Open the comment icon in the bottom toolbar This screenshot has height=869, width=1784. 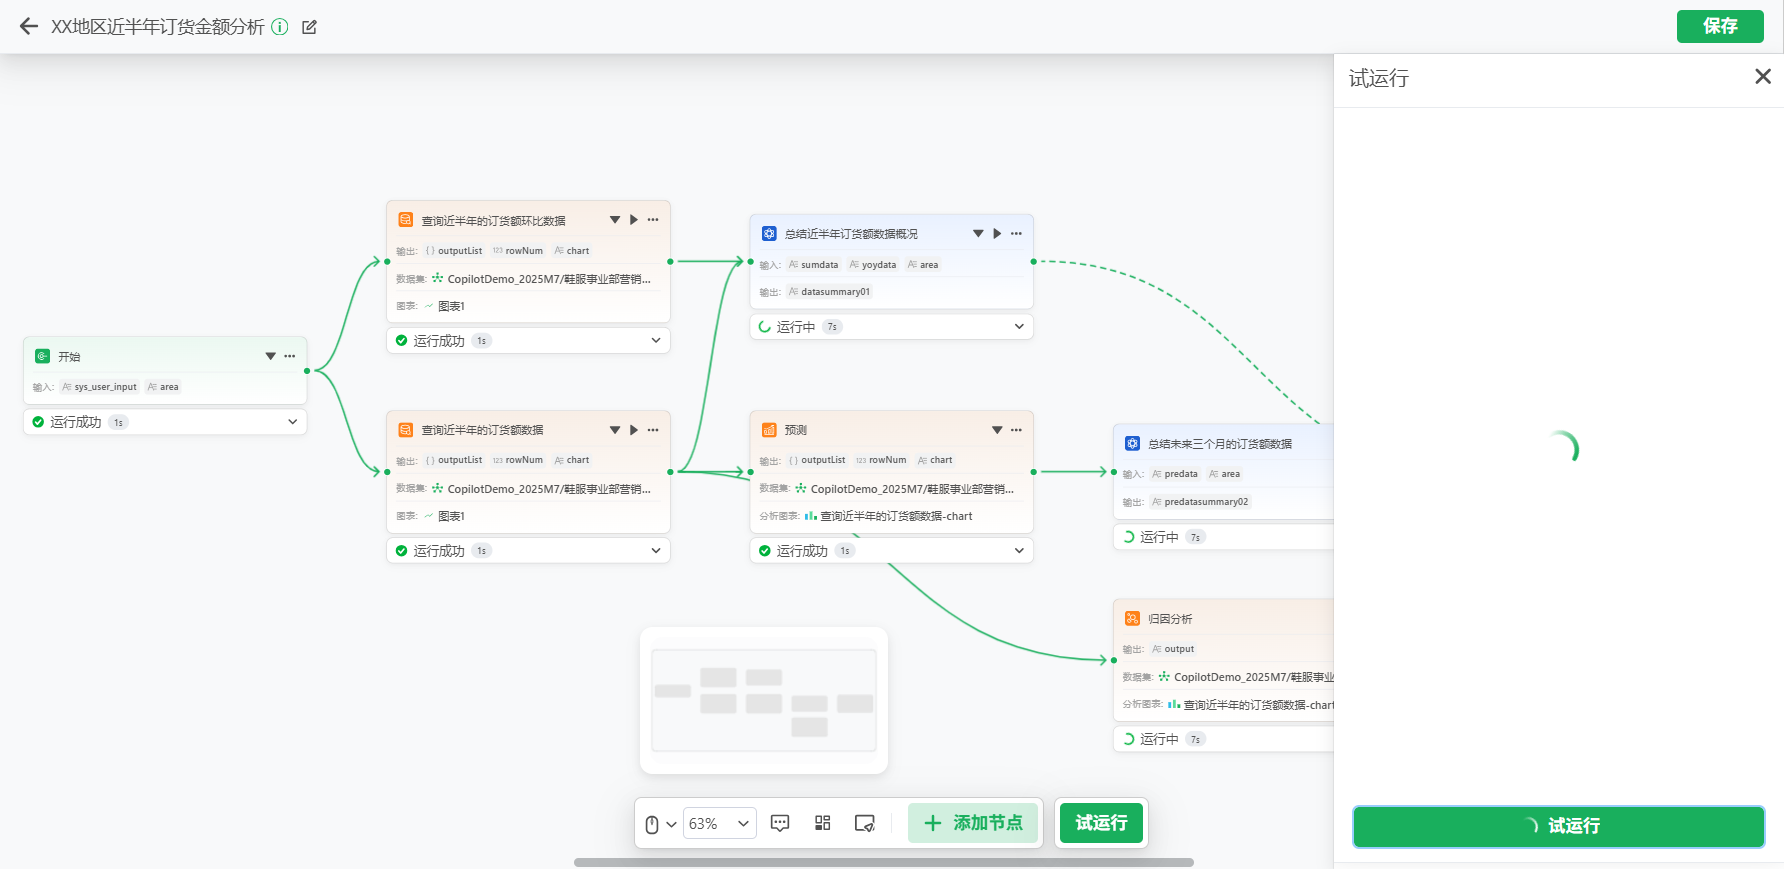(780, 823)
